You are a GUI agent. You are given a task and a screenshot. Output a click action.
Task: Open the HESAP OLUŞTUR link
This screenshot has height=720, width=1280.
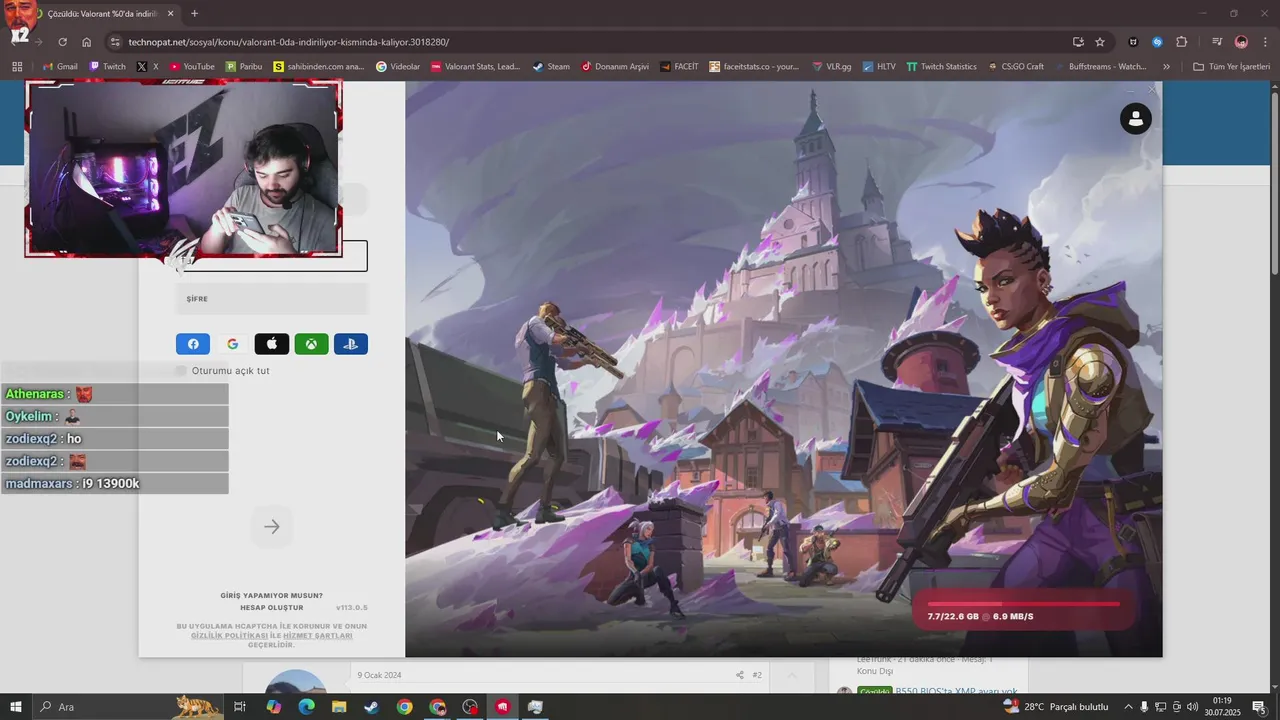271,608
